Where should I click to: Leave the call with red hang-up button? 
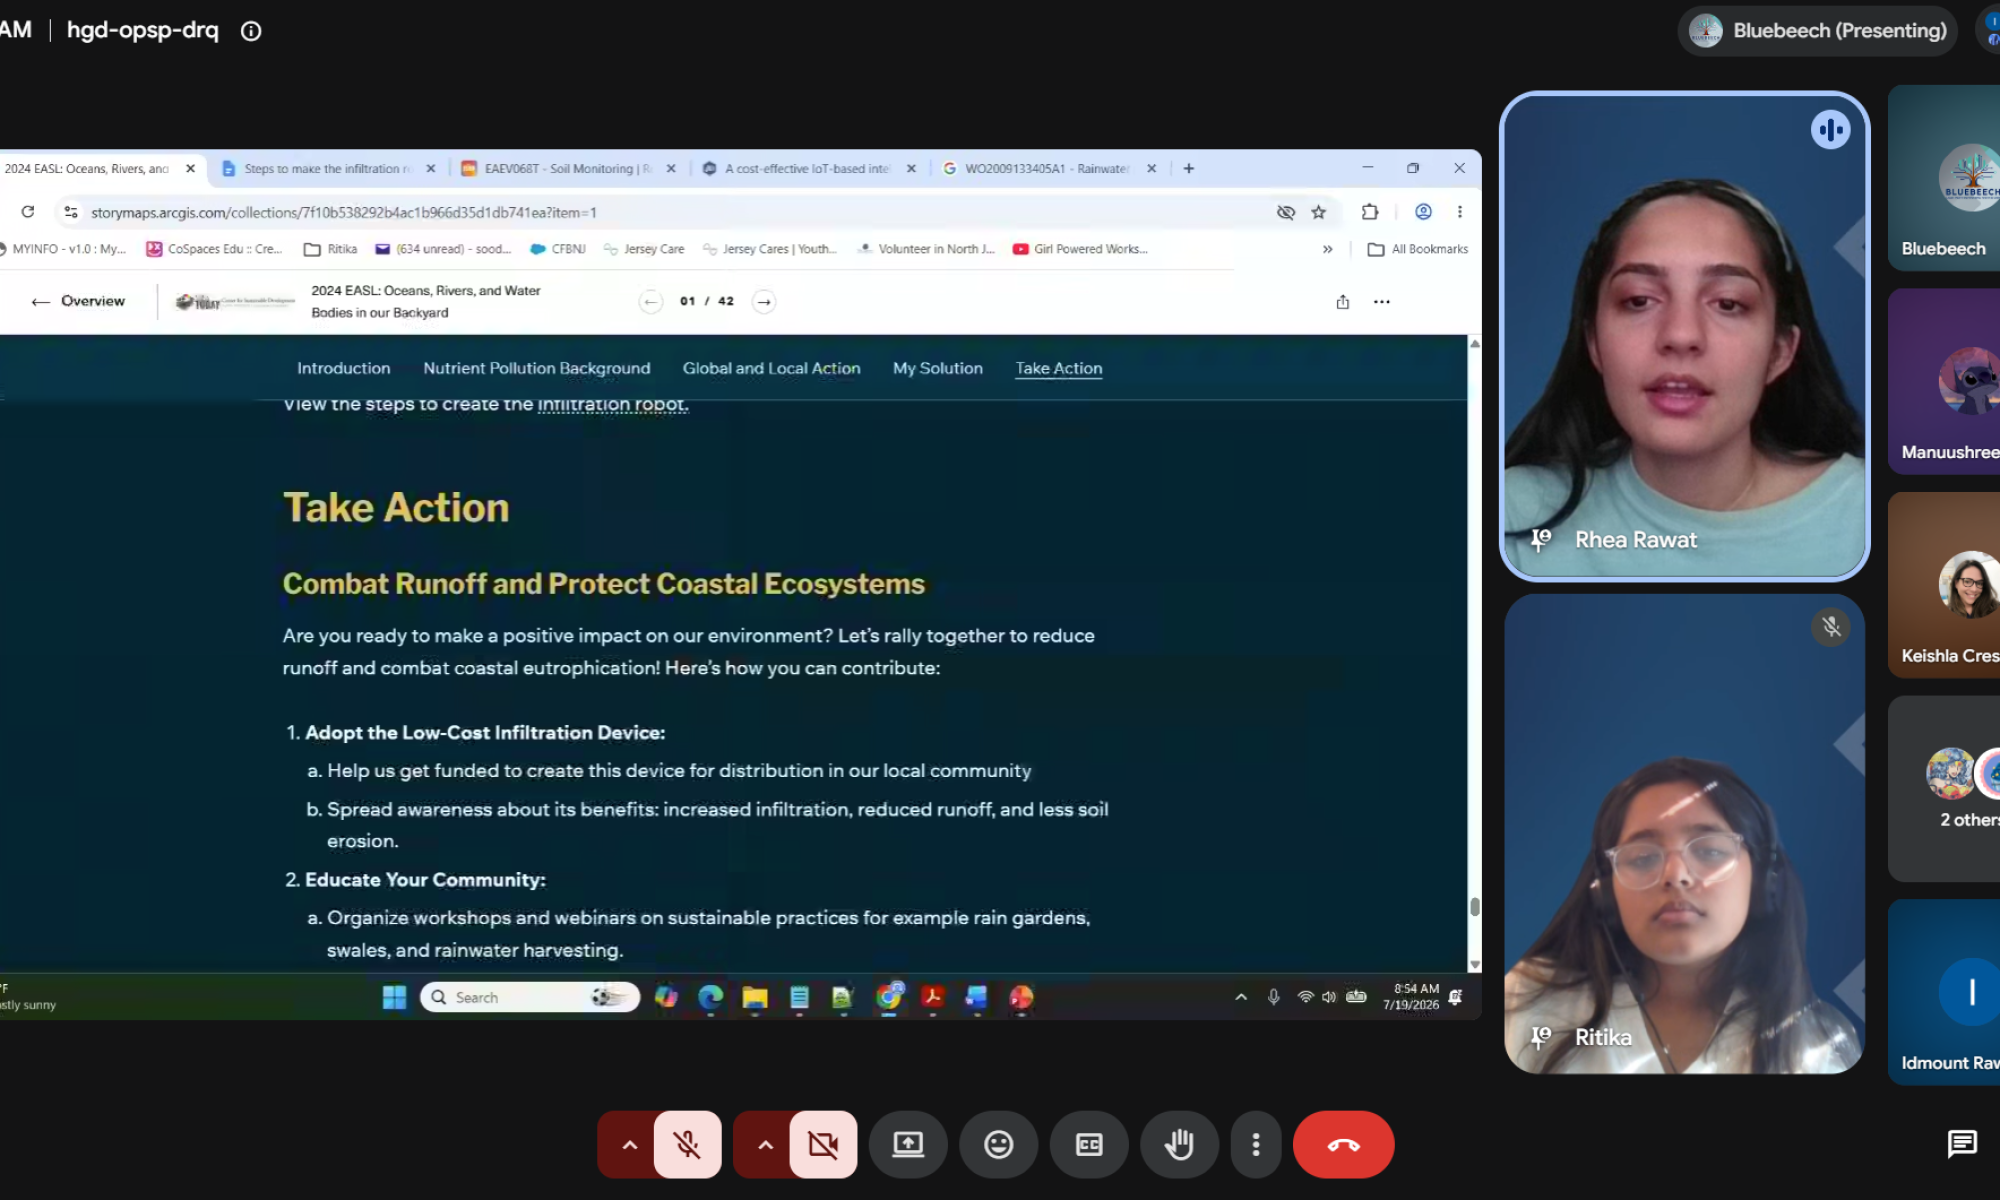coord(1343,1144)
